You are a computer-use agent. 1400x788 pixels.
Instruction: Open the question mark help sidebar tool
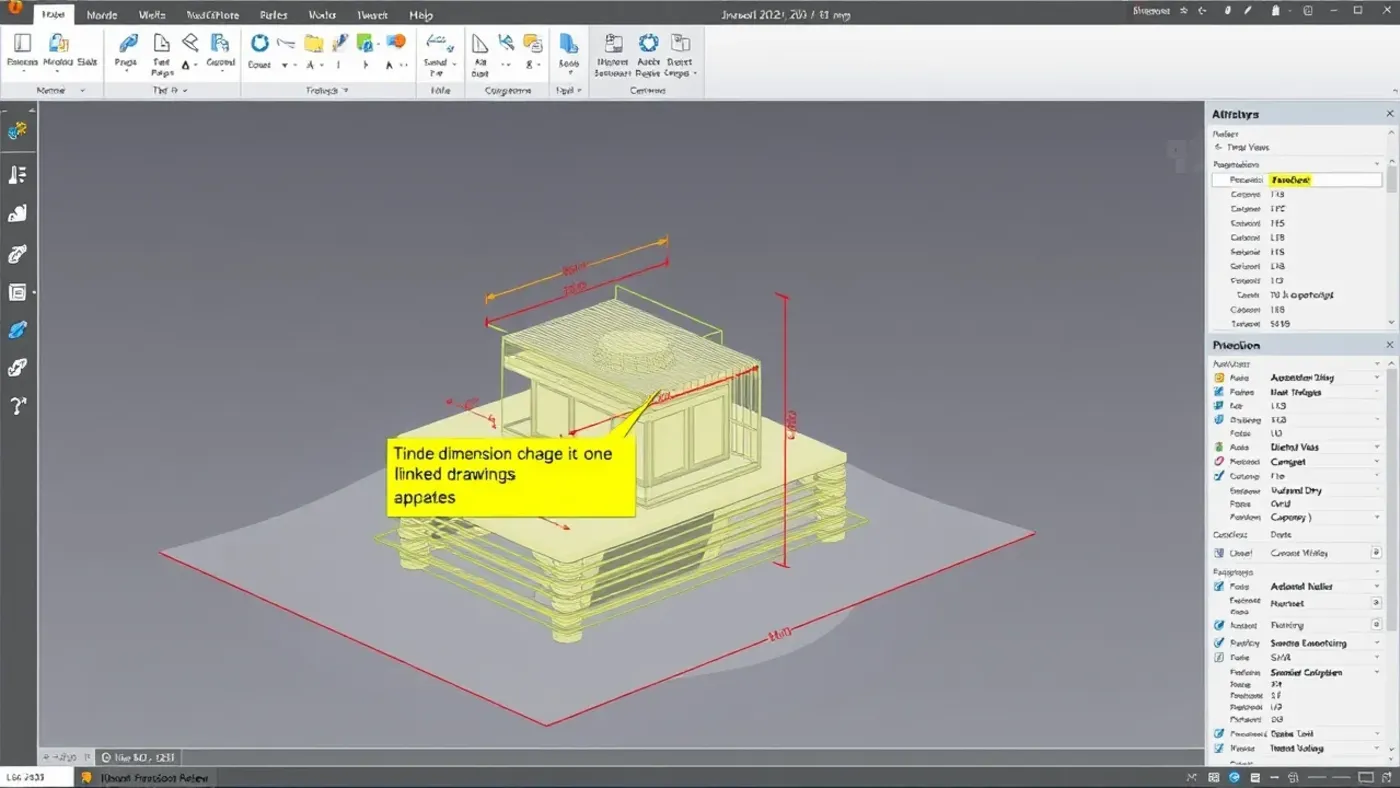point(17,406)
